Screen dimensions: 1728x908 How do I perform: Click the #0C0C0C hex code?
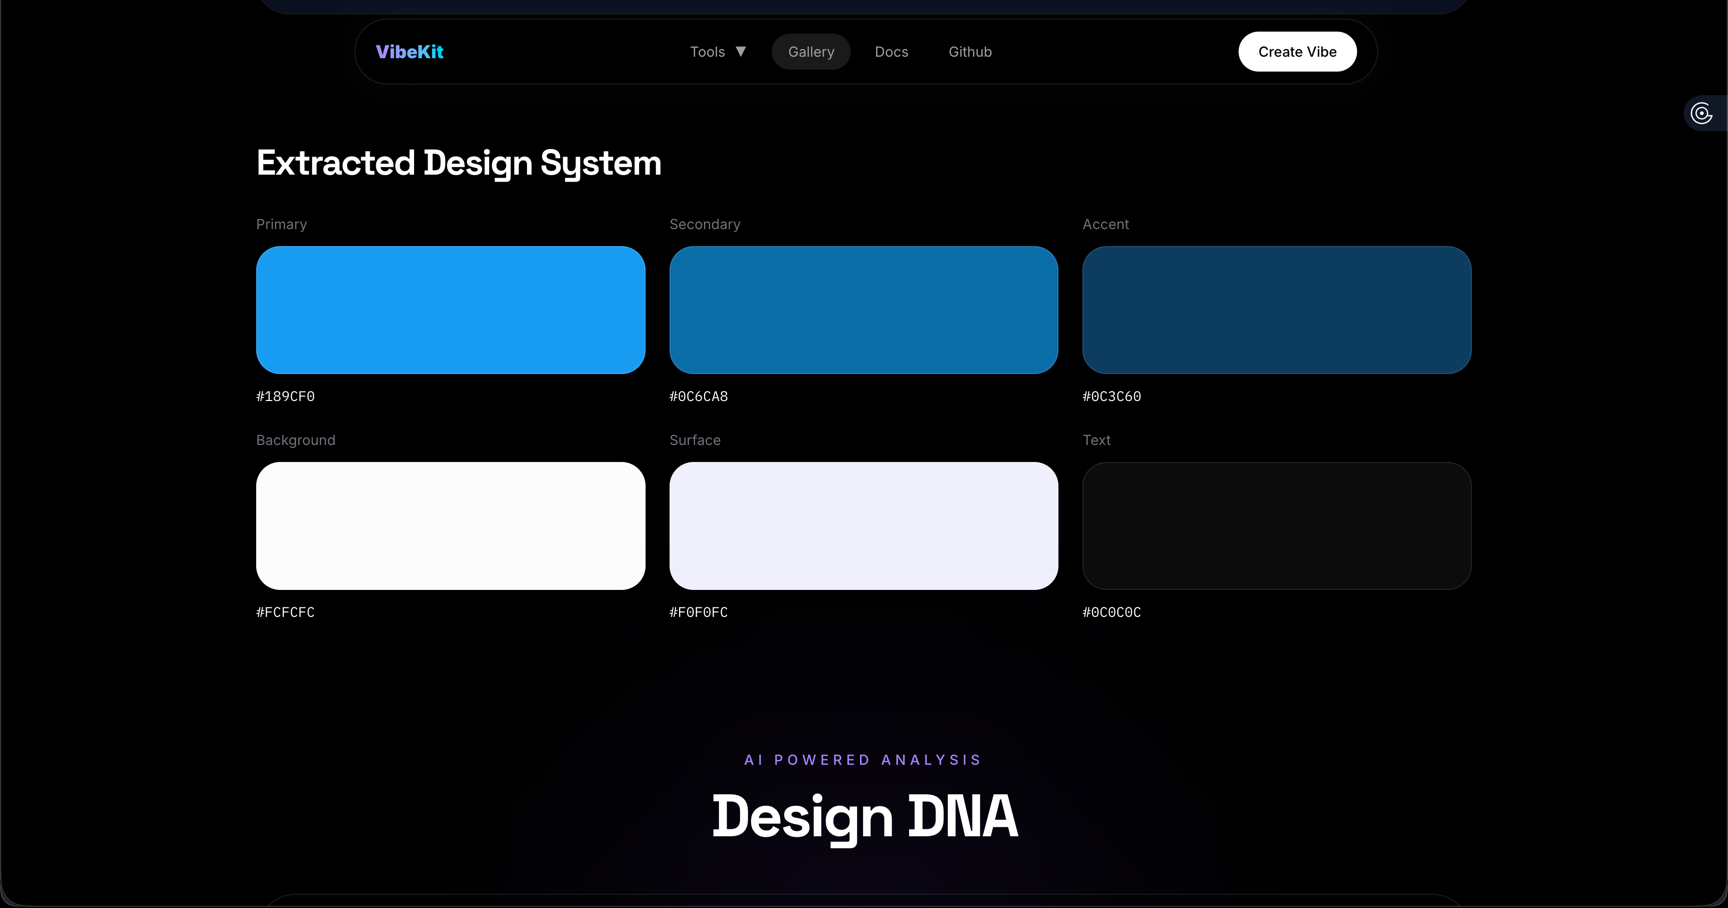click(x=1111, y=613)
